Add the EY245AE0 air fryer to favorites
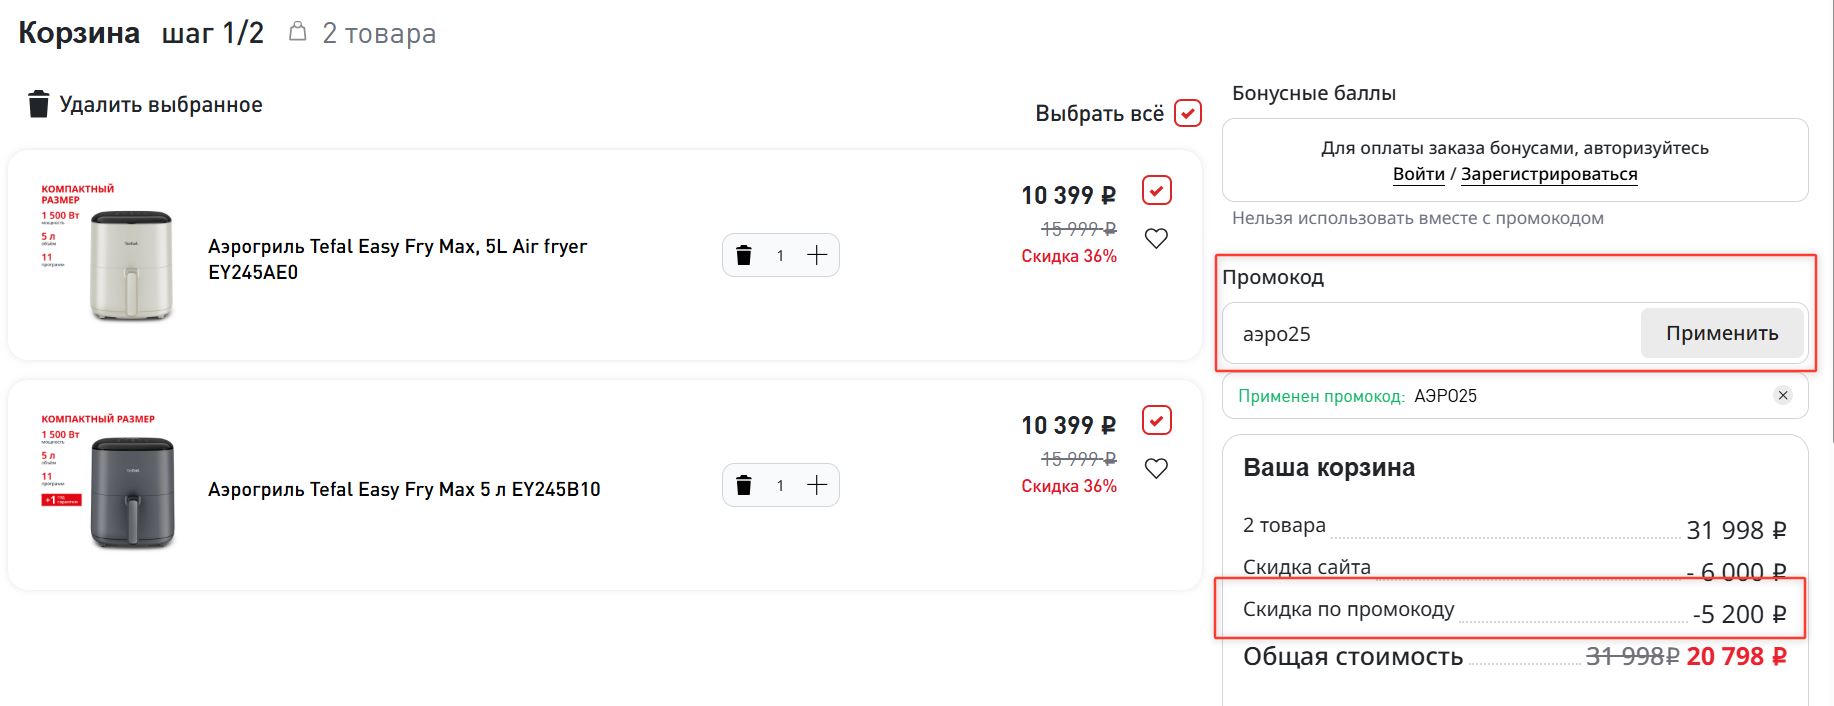 (1156, 239)
